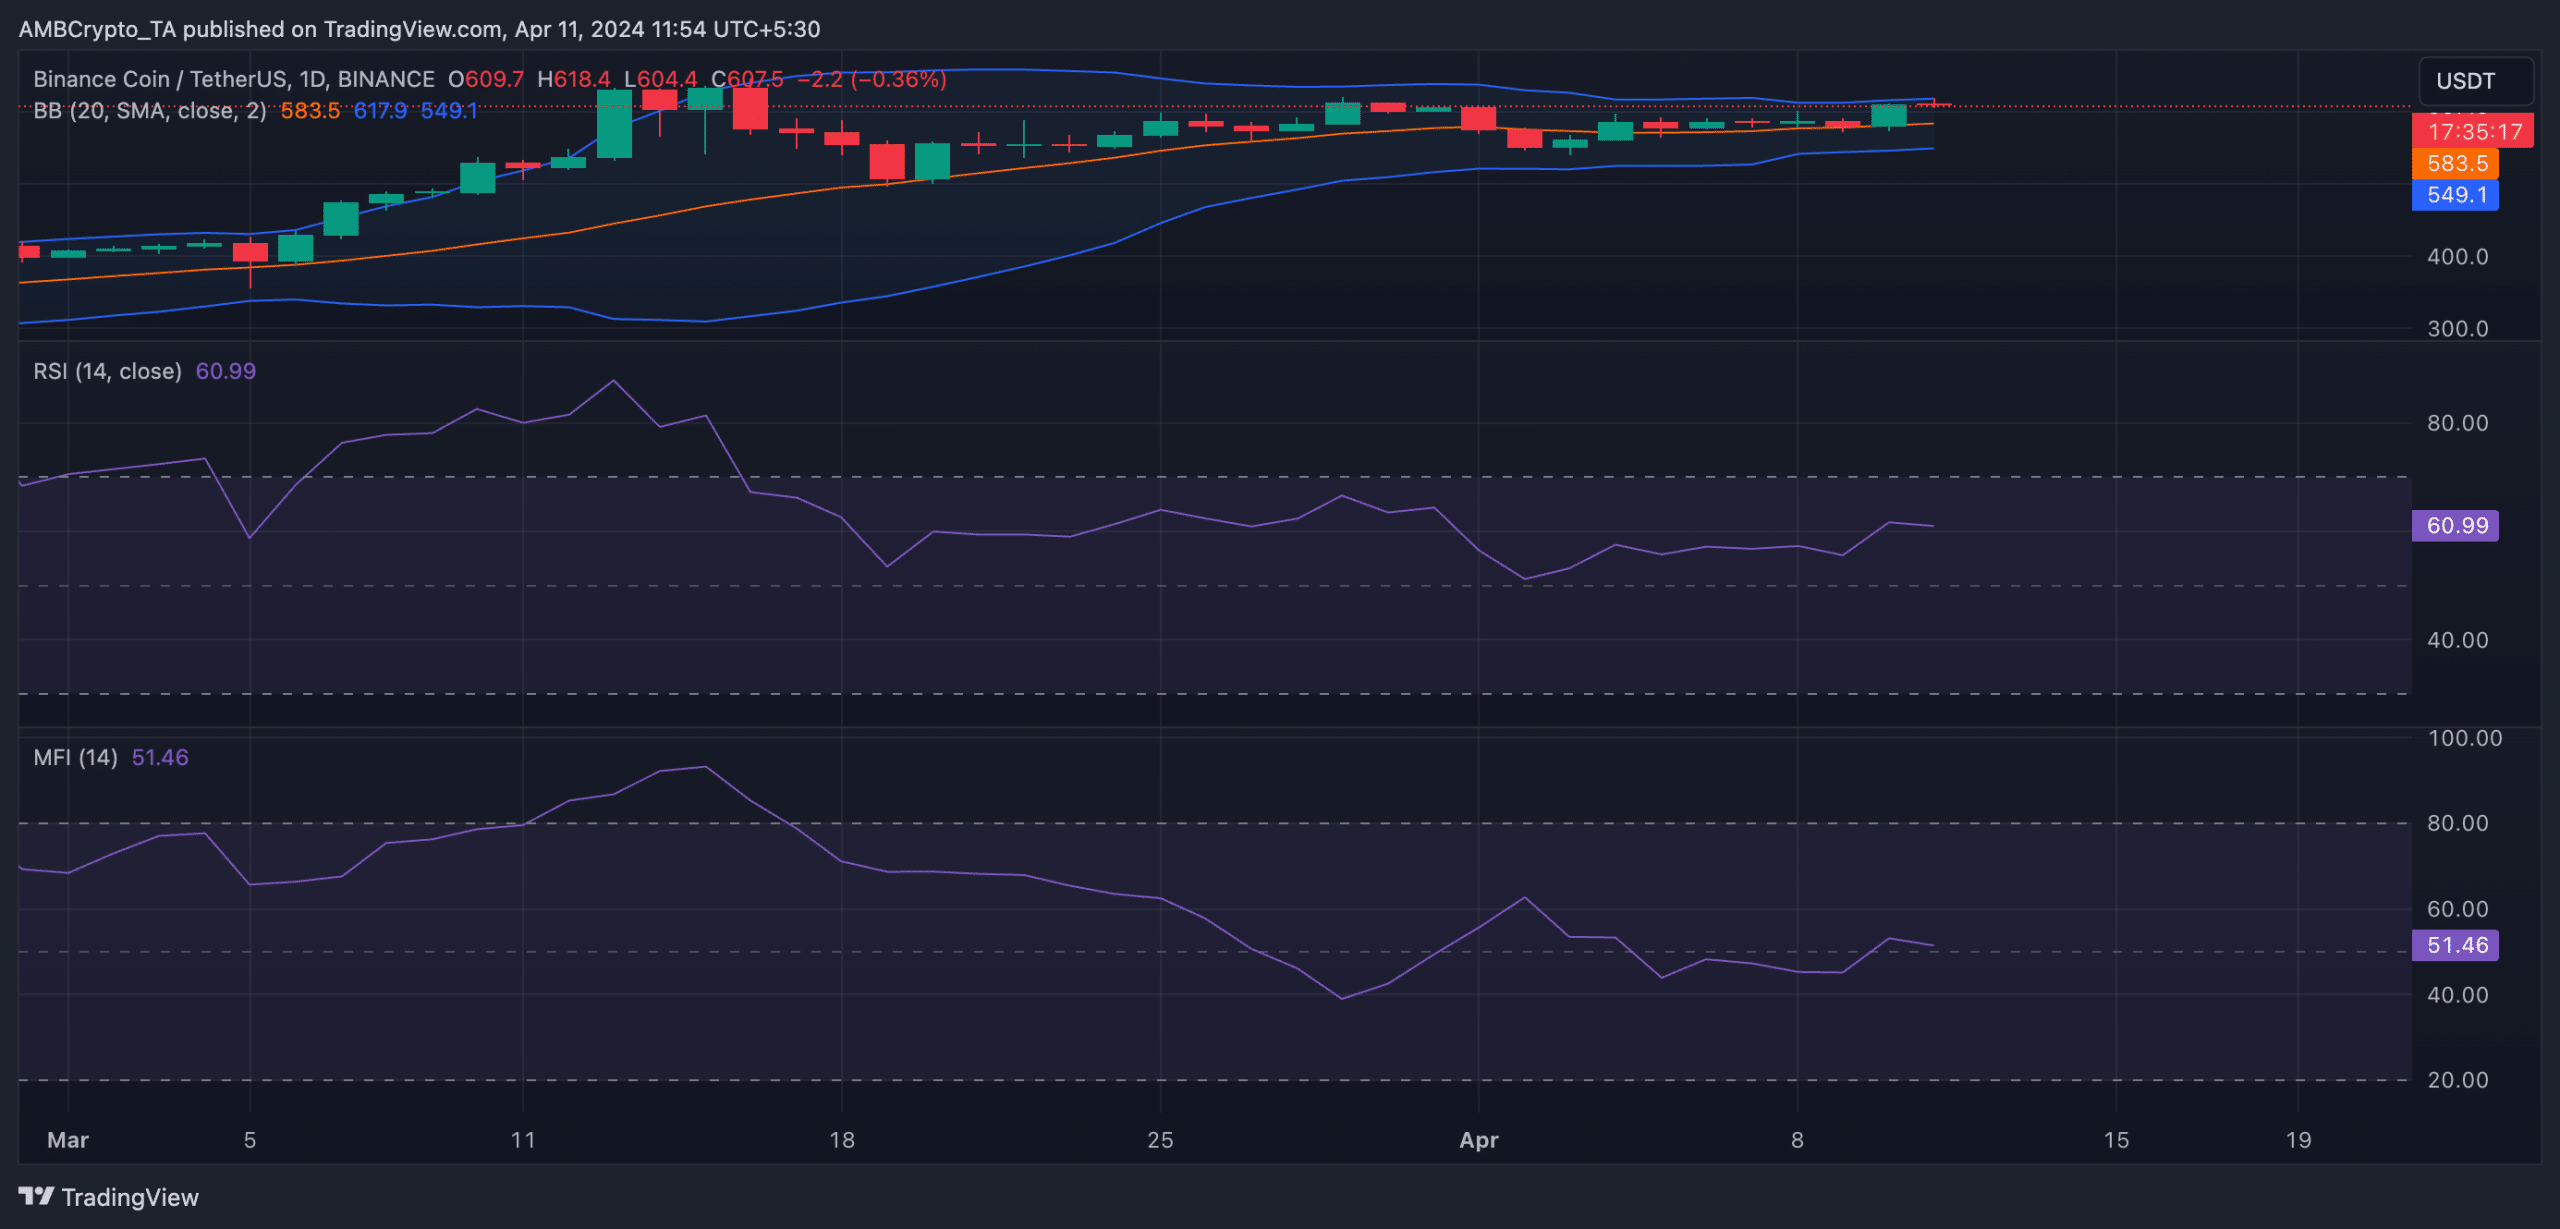Click the RSI value 60.99 in legend
This screenshot has height=1229, width=2560.
pyautogui.click(x=226, y=371)
